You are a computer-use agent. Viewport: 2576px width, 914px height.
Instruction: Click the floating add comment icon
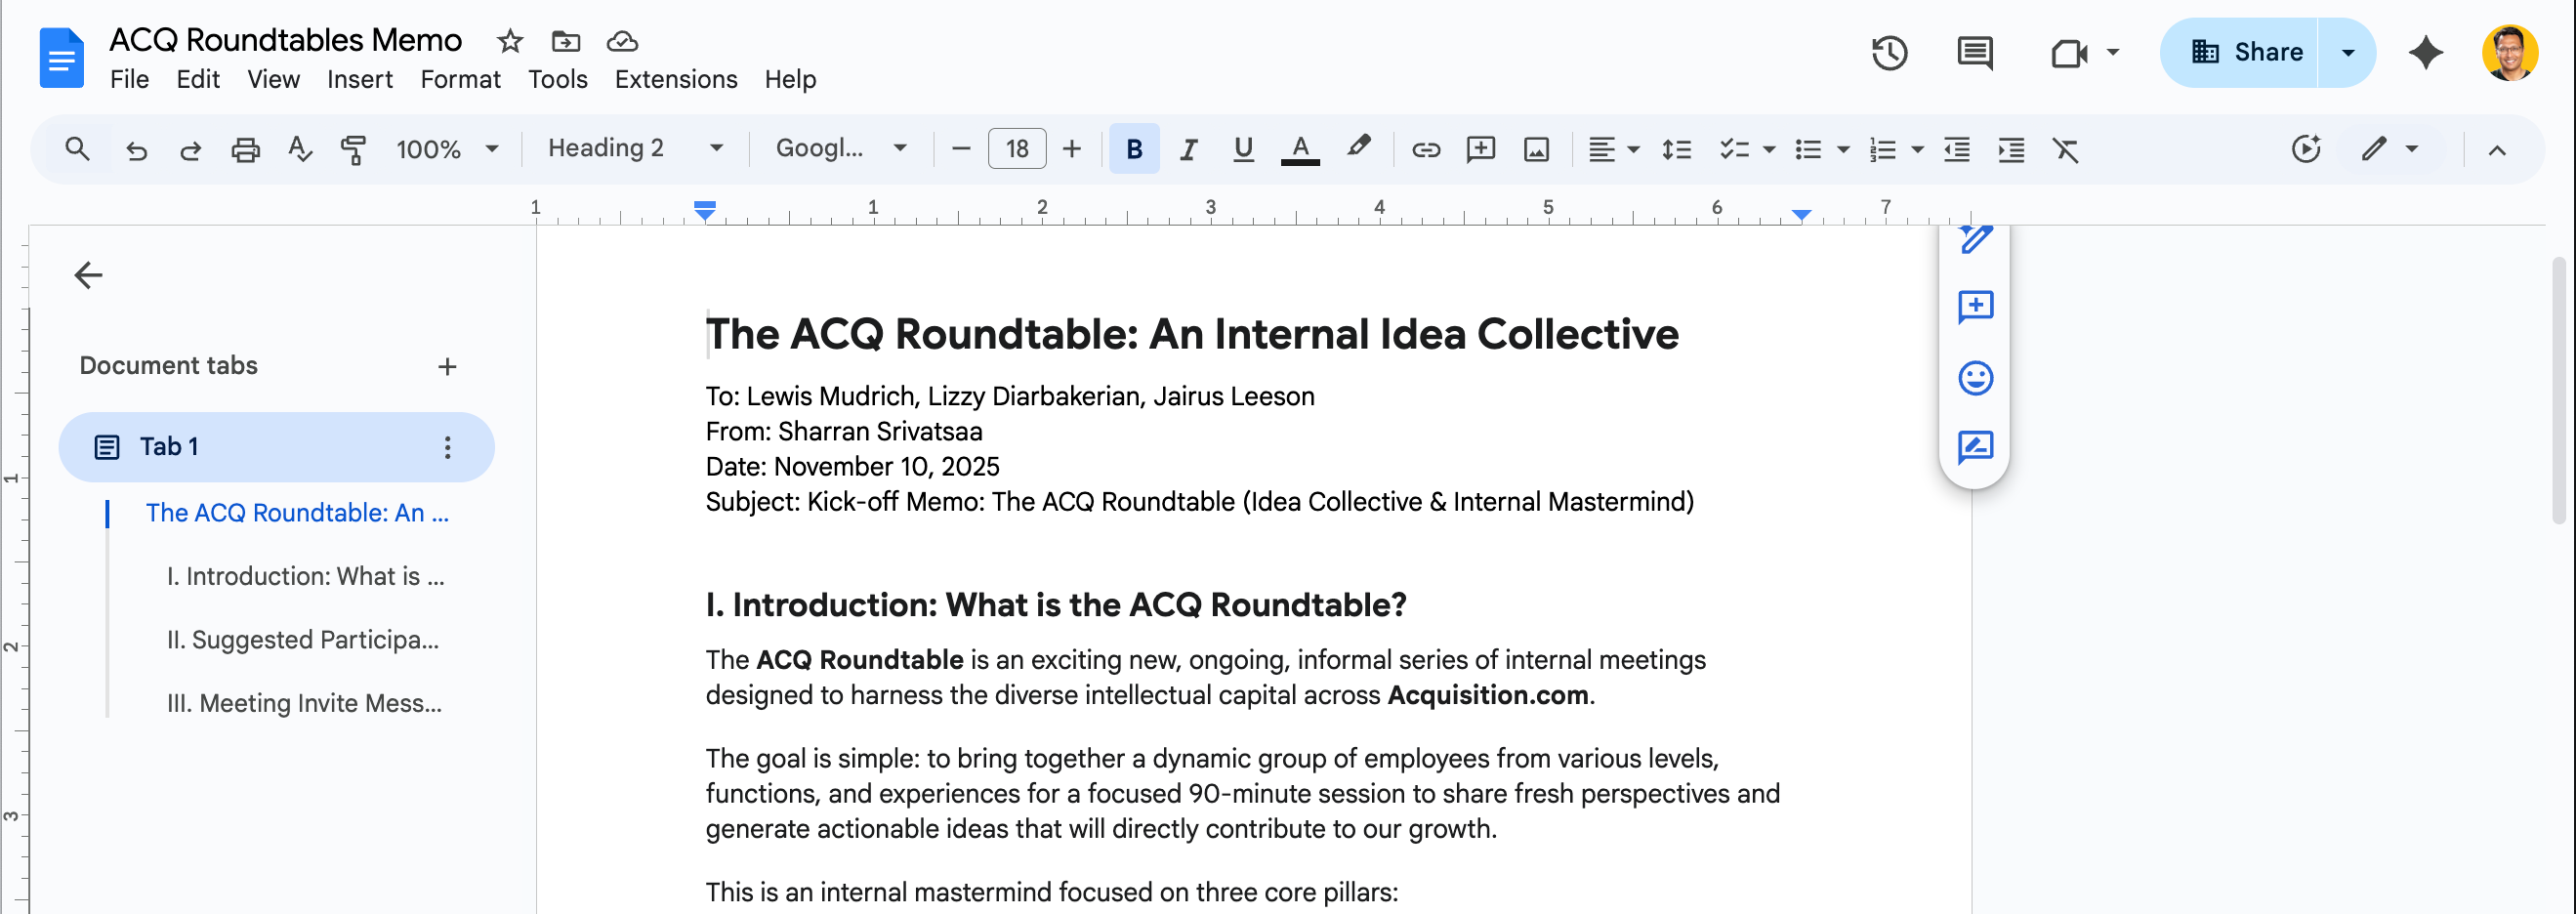pos(1975,306)
